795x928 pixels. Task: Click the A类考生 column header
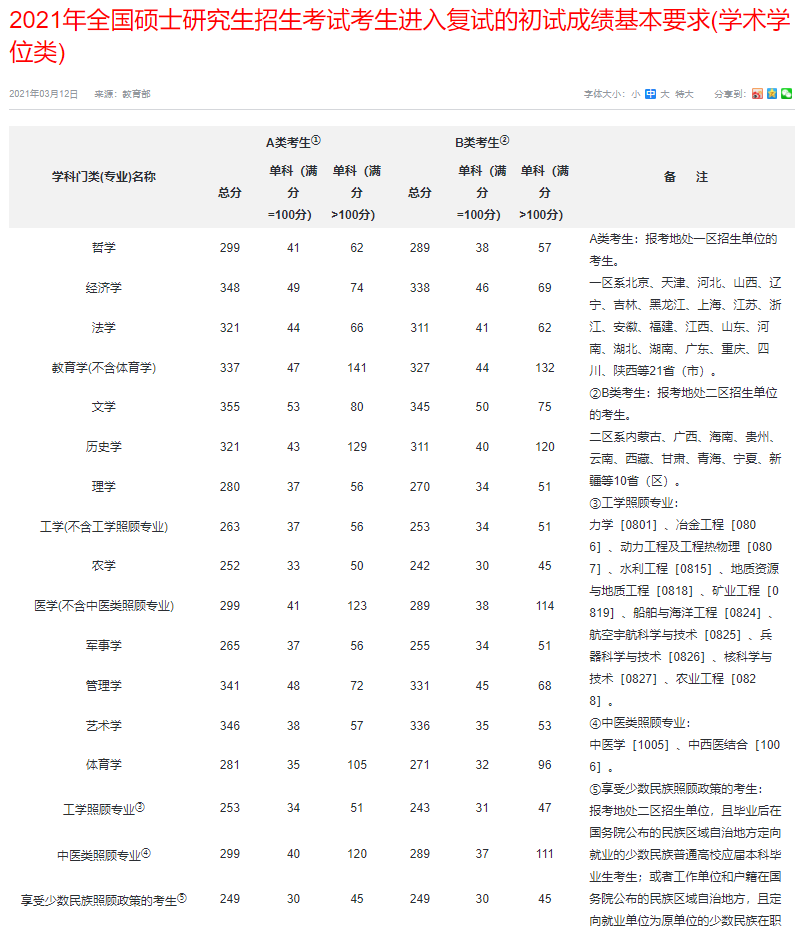[x=292, y=142]
